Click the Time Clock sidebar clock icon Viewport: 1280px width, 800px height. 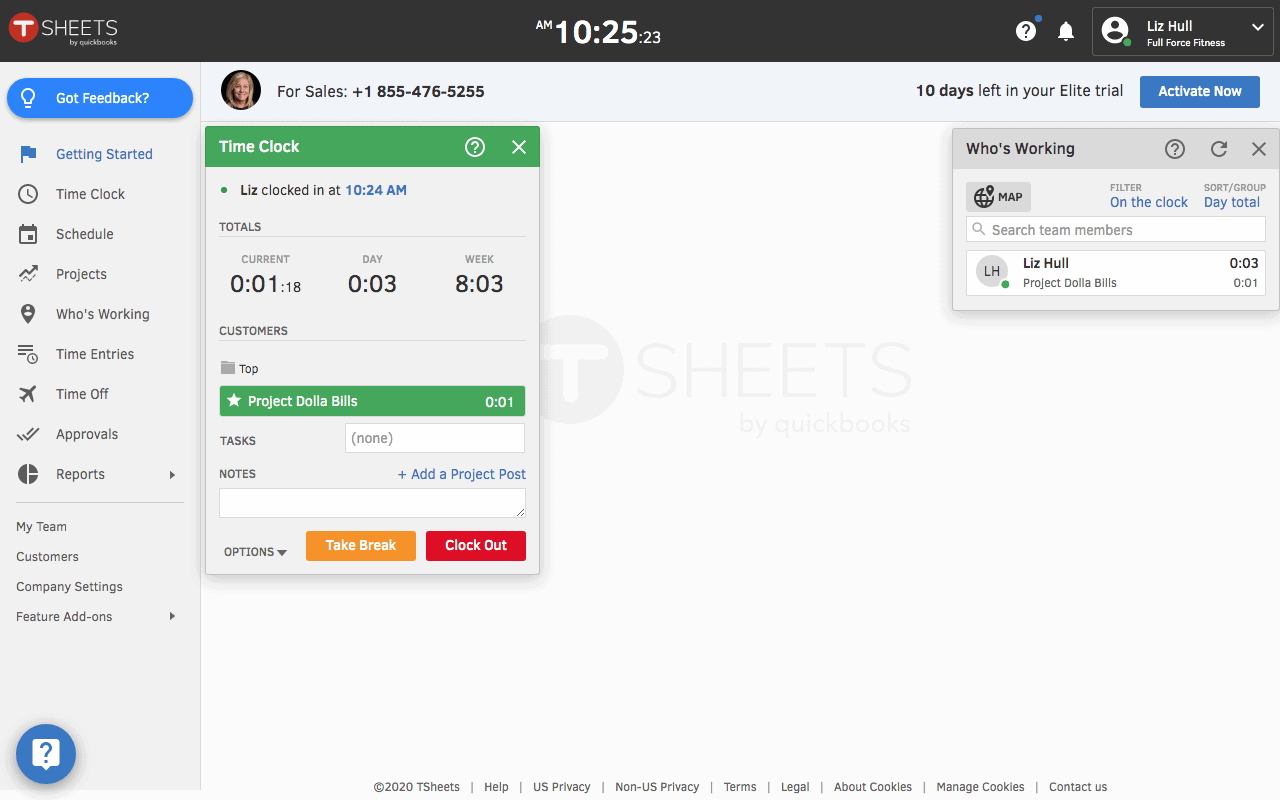pos(28,194)
